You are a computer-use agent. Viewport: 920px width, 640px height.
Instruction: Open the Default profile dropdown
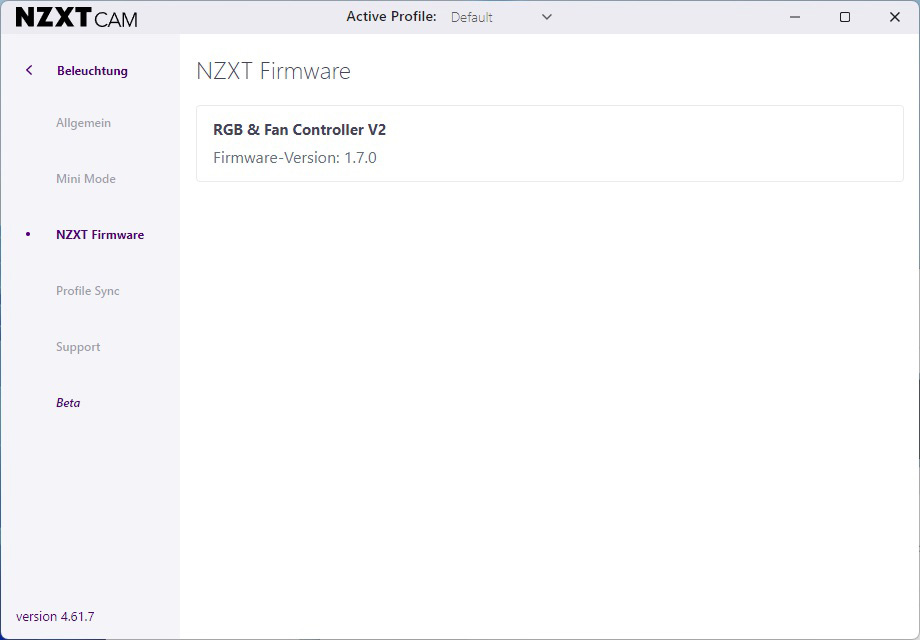click(501, 17)
